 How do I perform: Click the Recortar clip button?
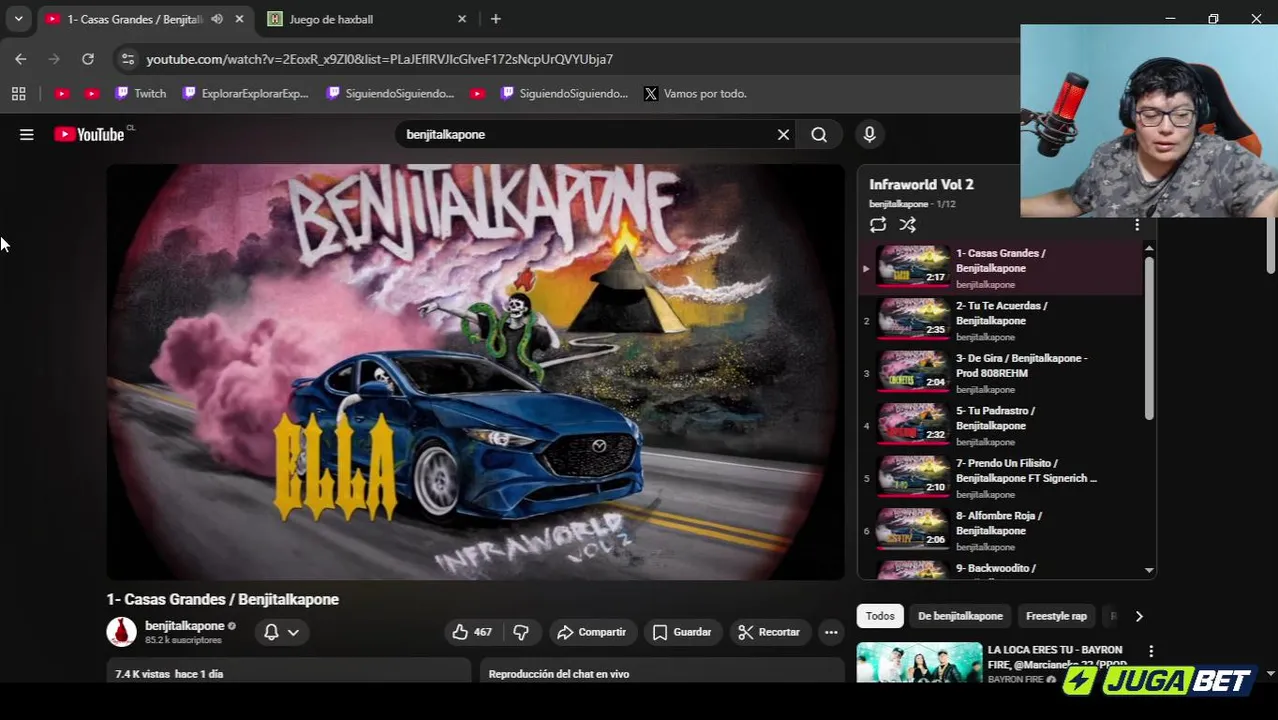(769, 632)
